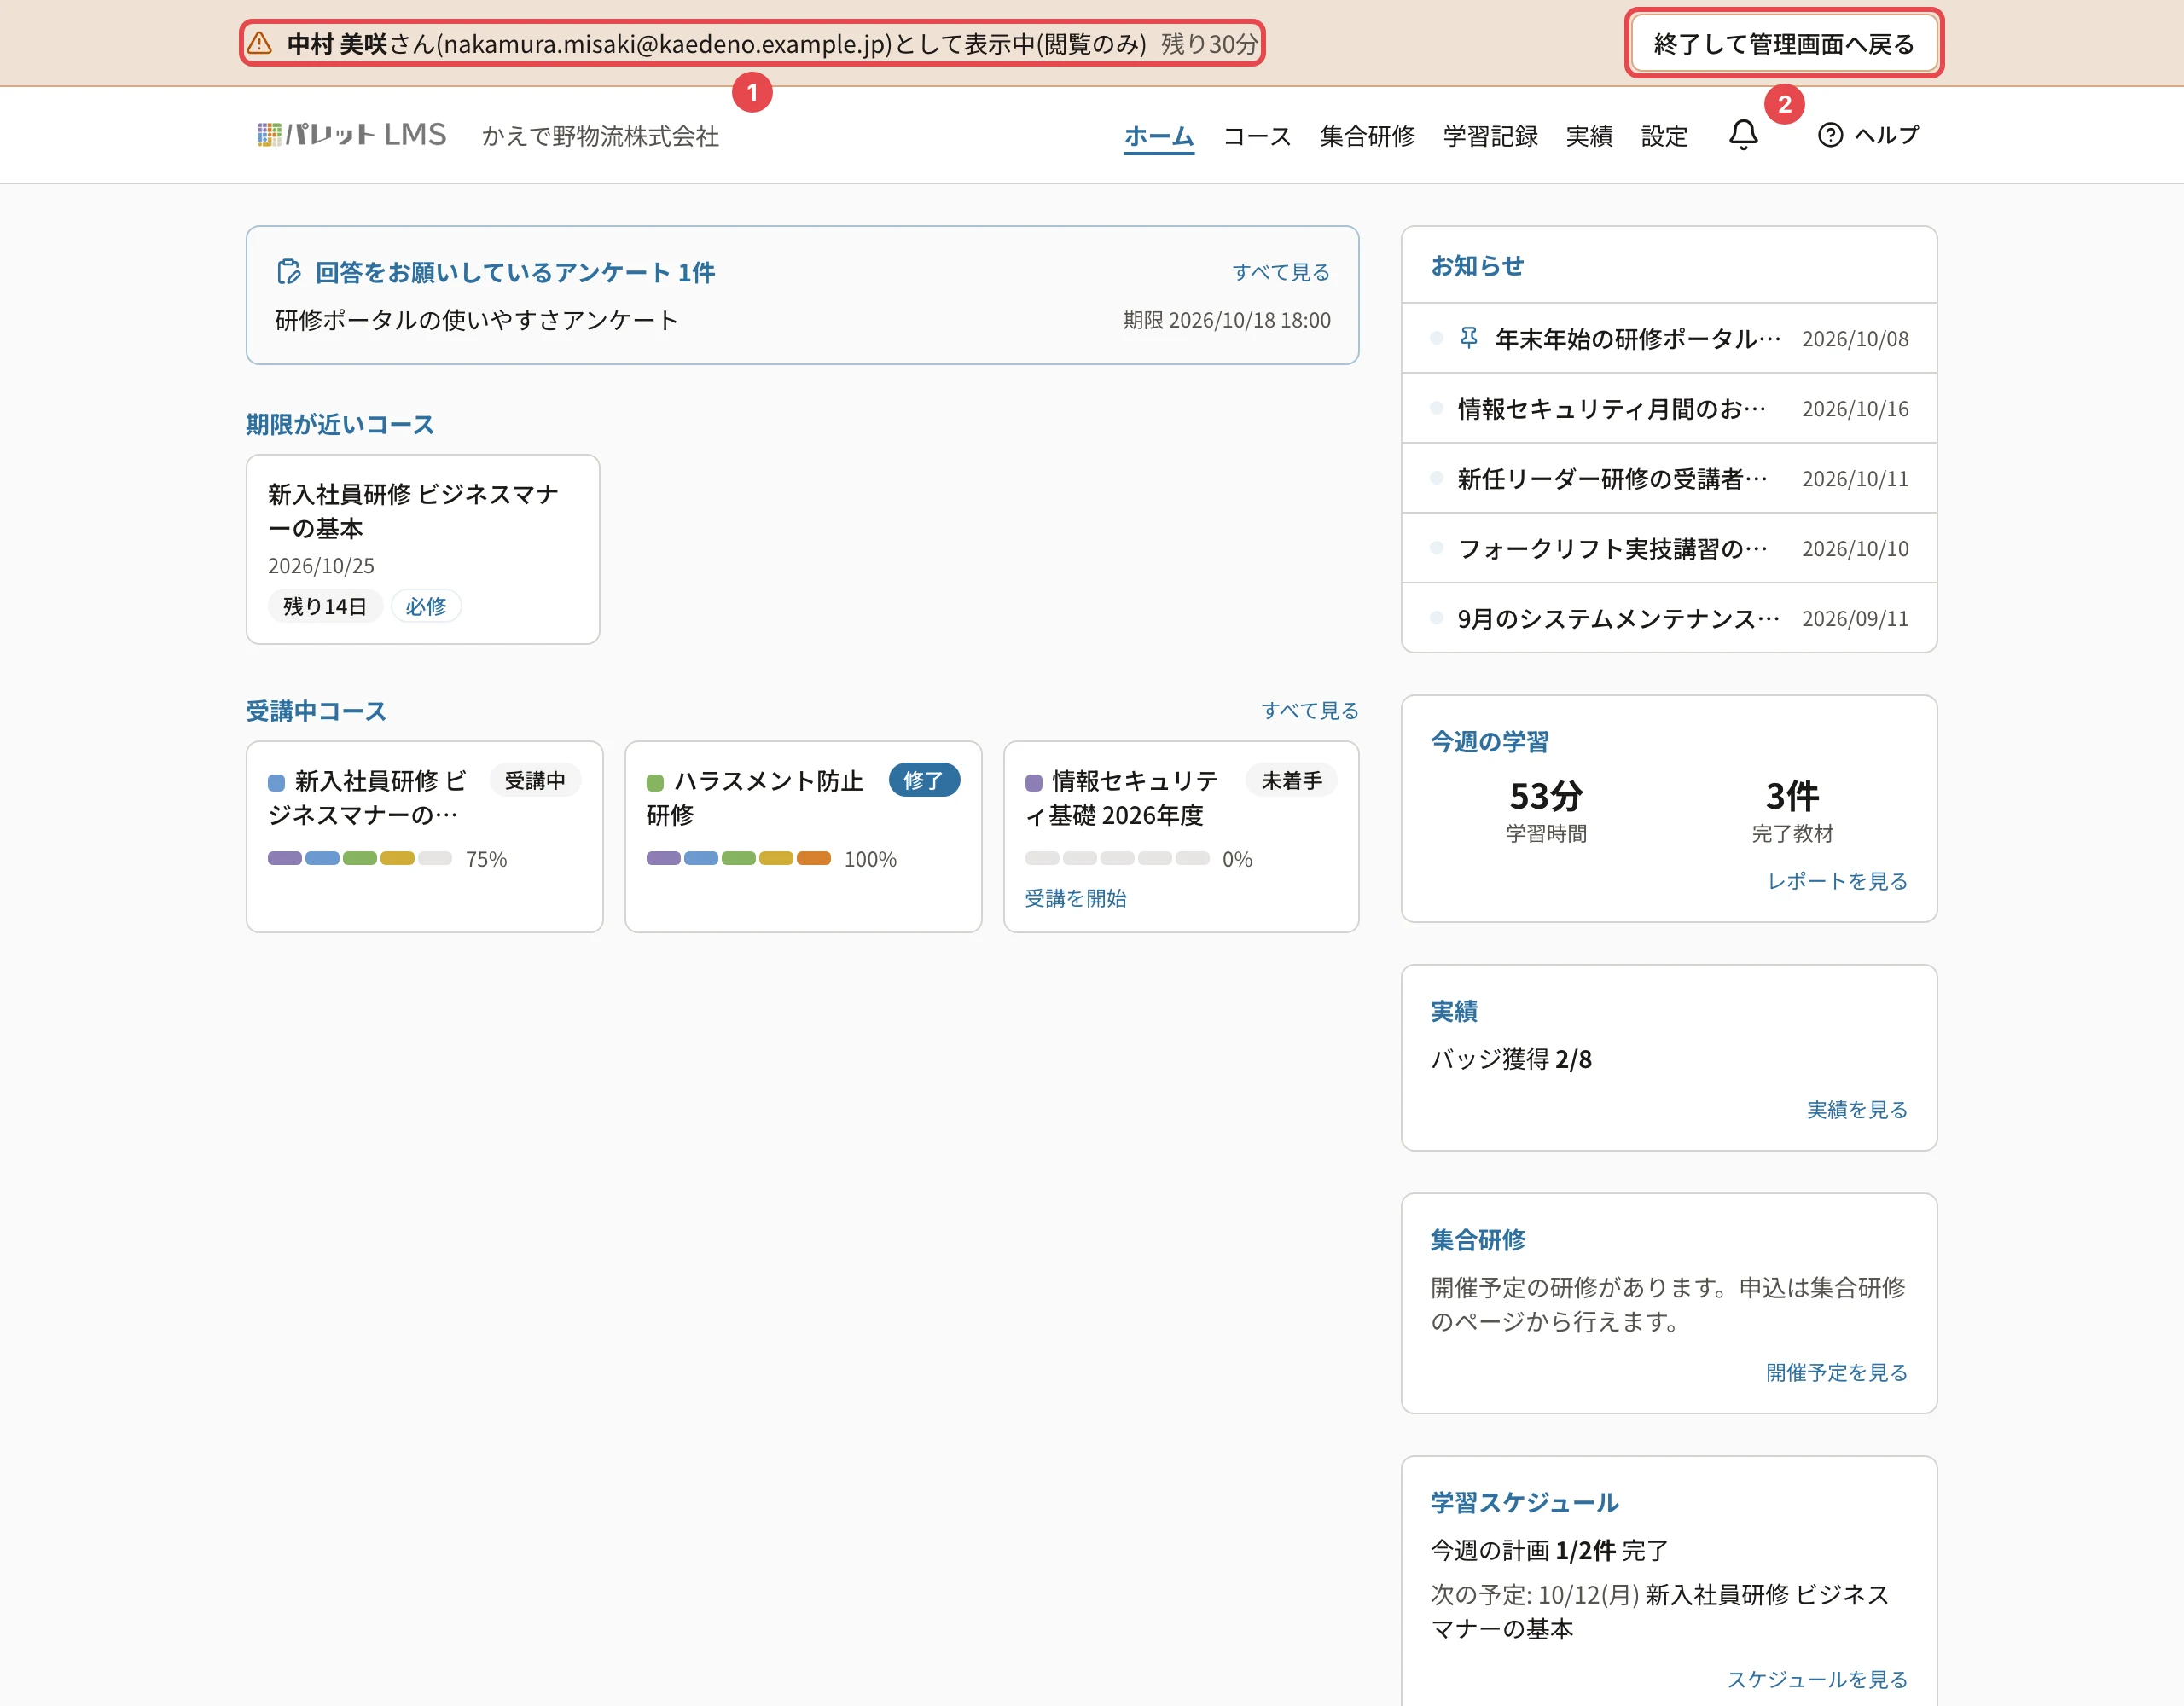This screenshot has width=2184, height=1706.
Task: Open 開催予定を見る link
Action: [x=1836, y=1372]
